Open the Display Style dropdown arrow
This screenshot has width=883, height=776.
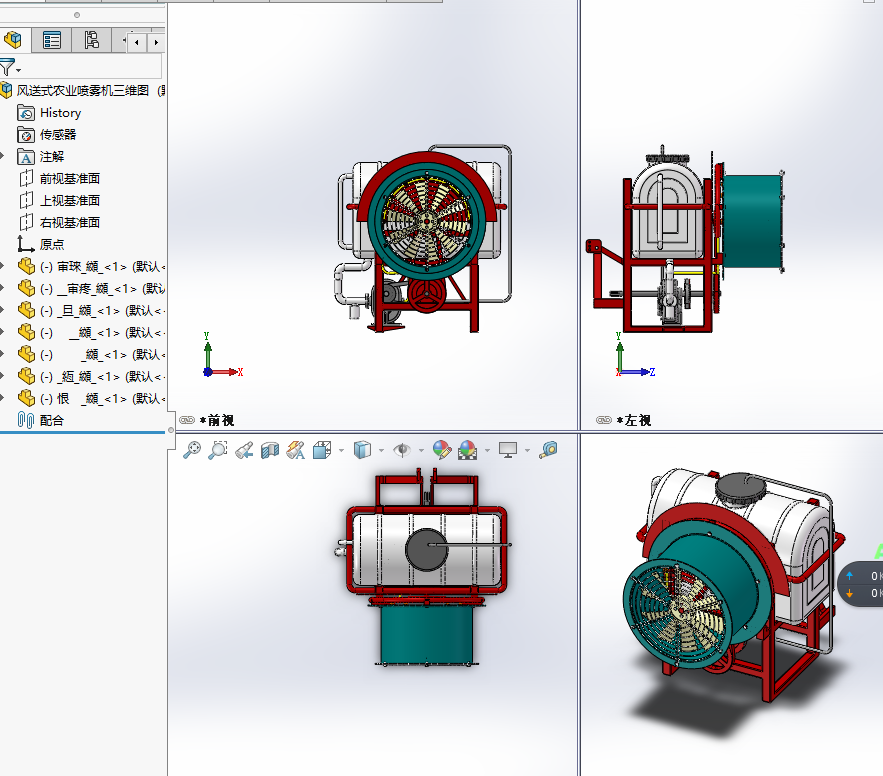[x=382, y=451]
